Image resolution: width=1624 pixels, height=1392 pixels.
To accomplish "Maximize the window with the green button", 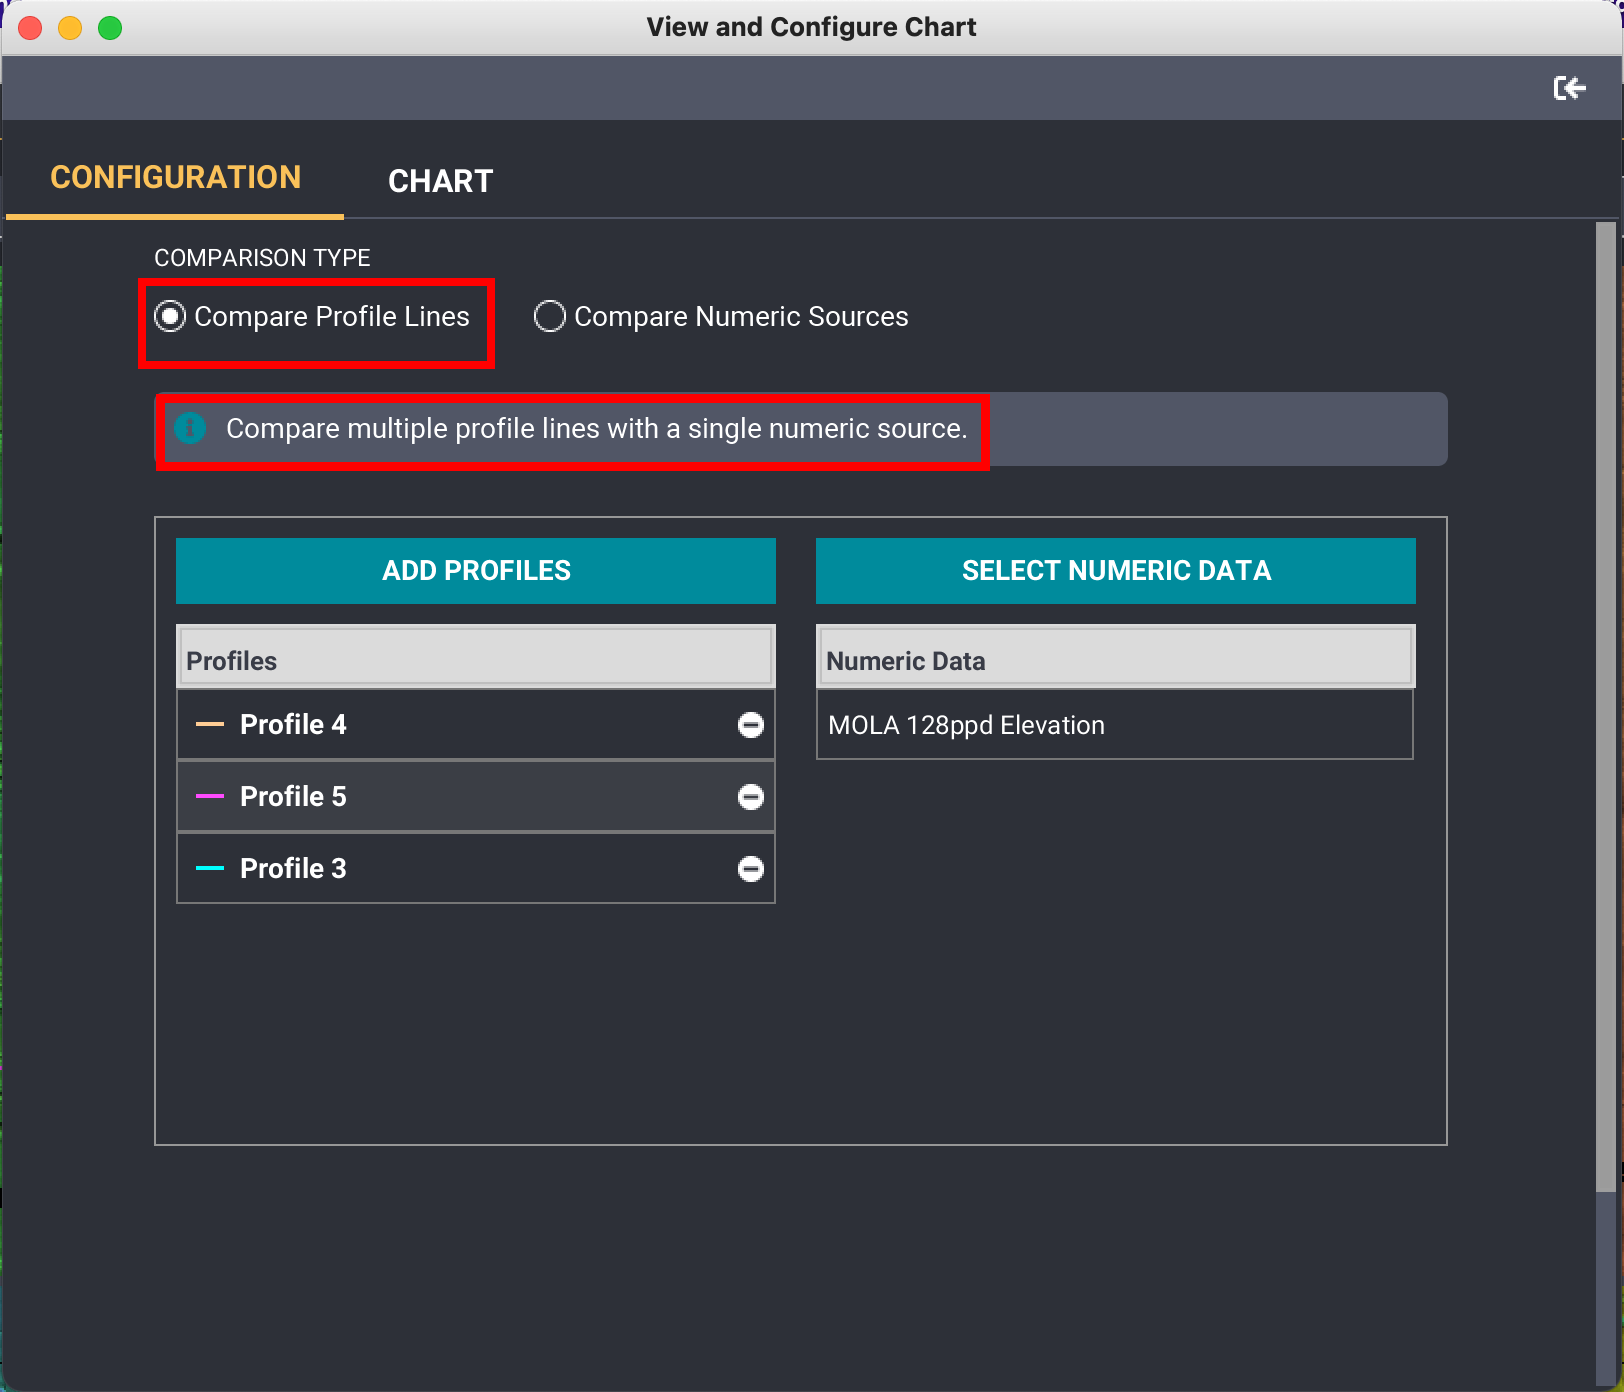I will [x=110, y=28].
